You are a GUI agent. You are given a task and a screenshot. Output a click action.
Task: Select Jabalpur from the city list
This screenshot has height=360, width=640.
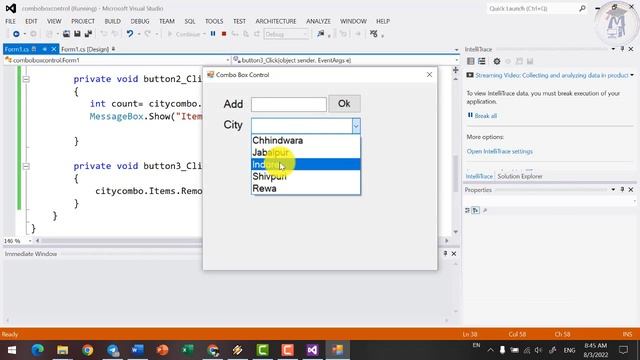pyautogui.click(x=306, y=152)
